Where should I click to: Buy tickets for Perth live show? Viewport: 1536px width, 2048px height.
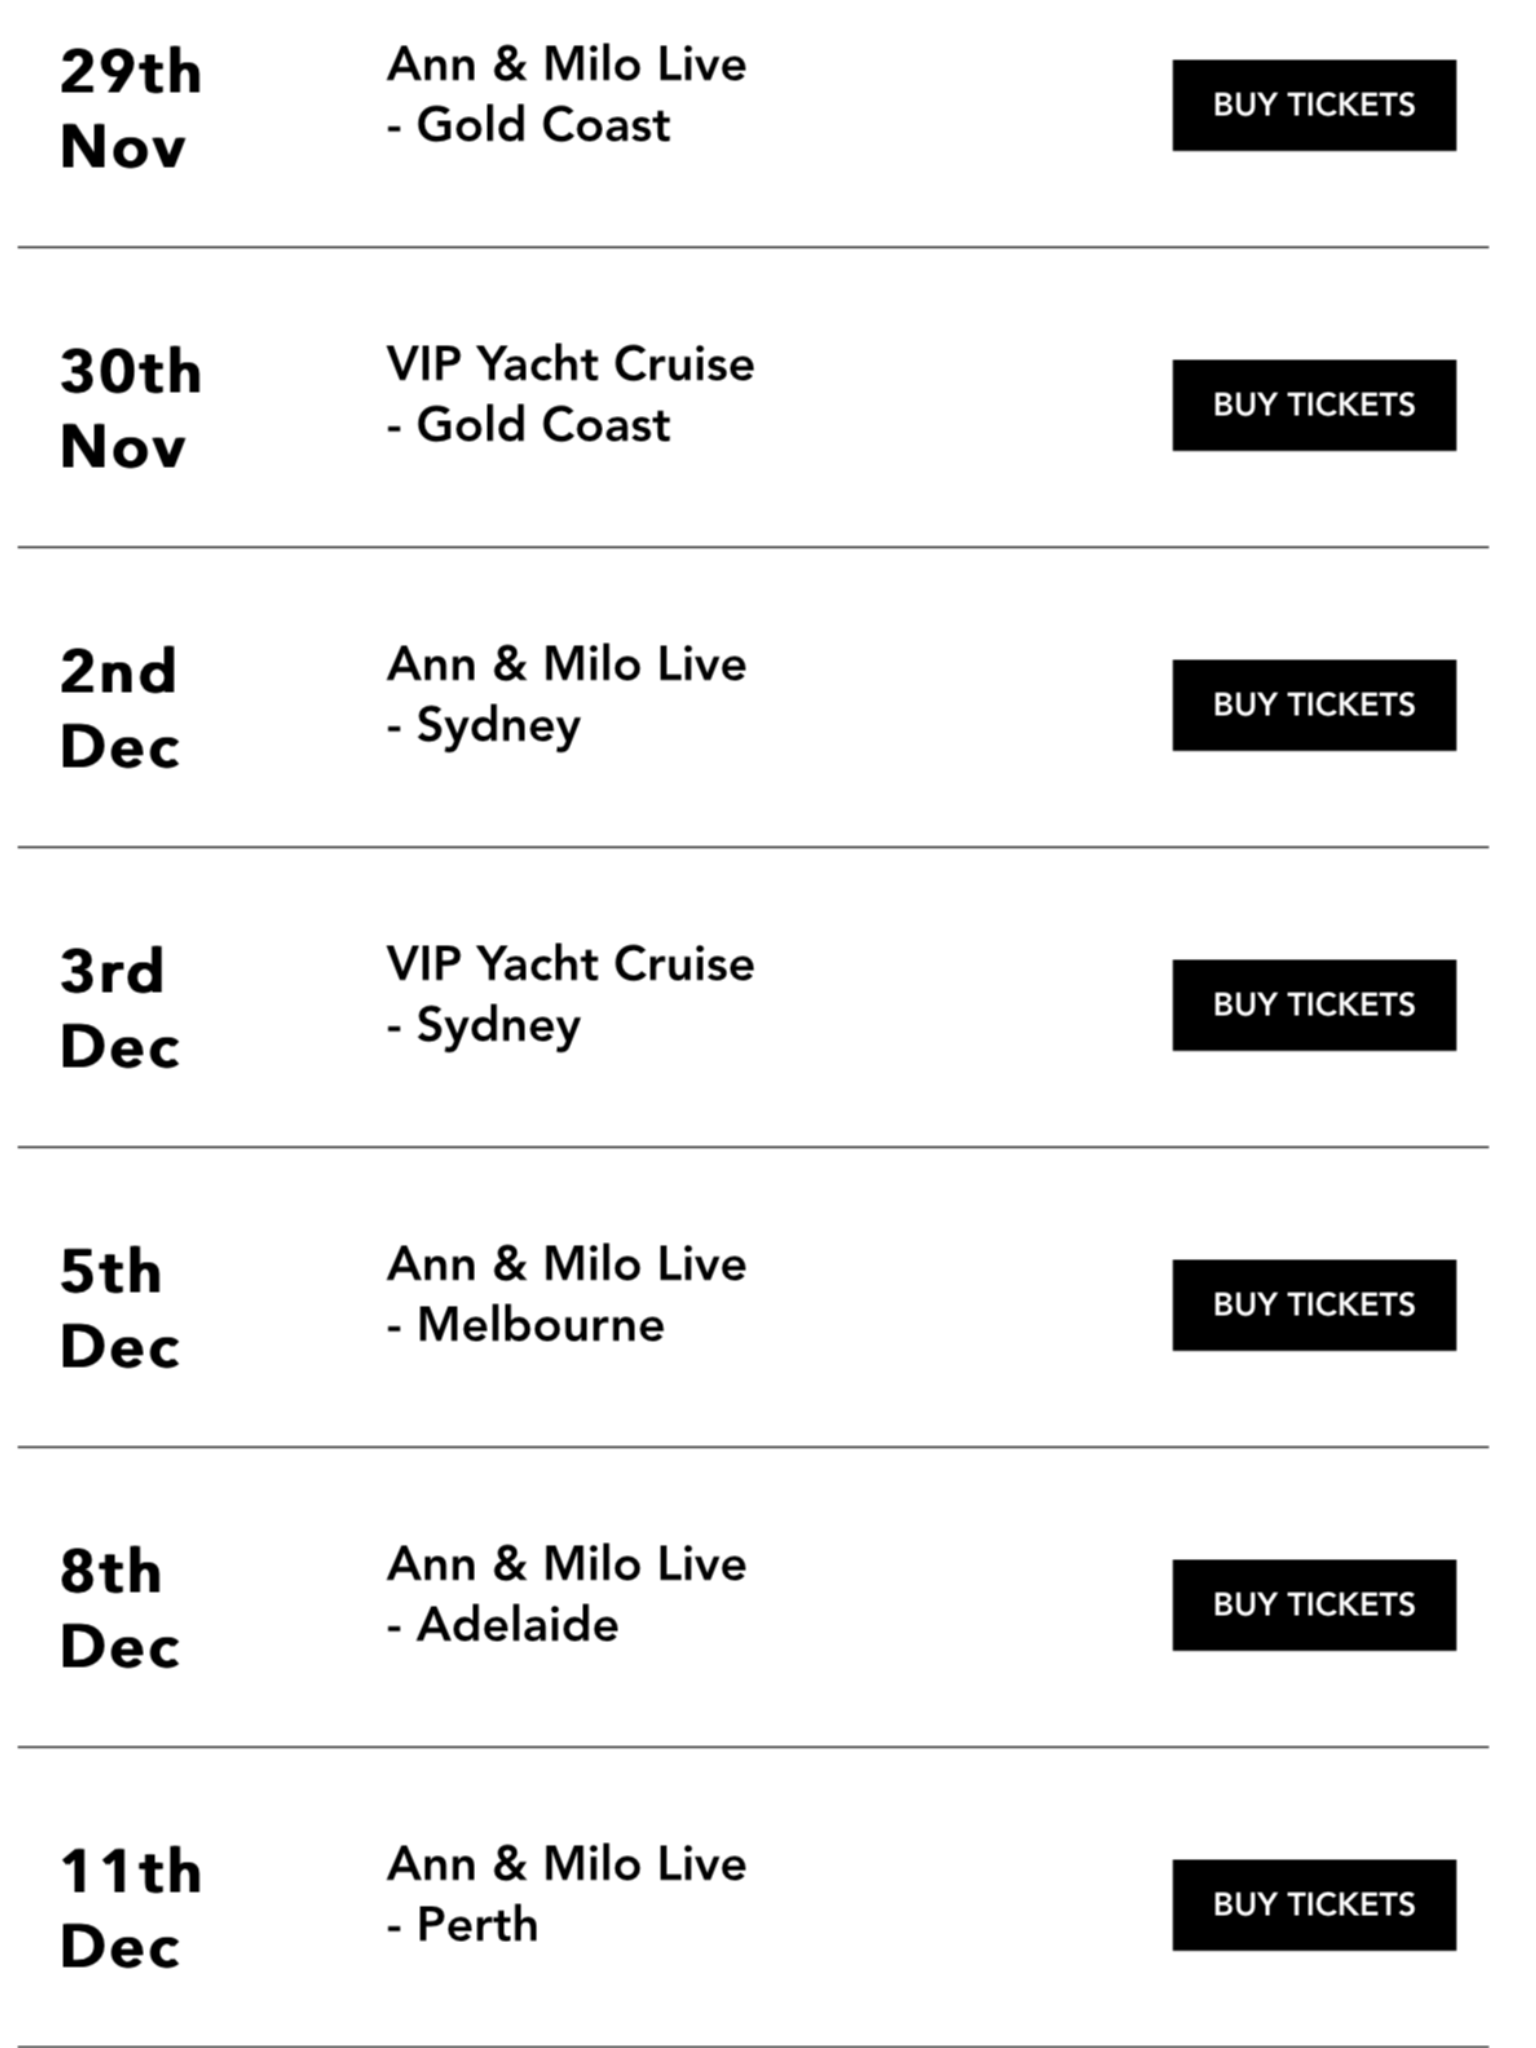tap(1313, 1905)
